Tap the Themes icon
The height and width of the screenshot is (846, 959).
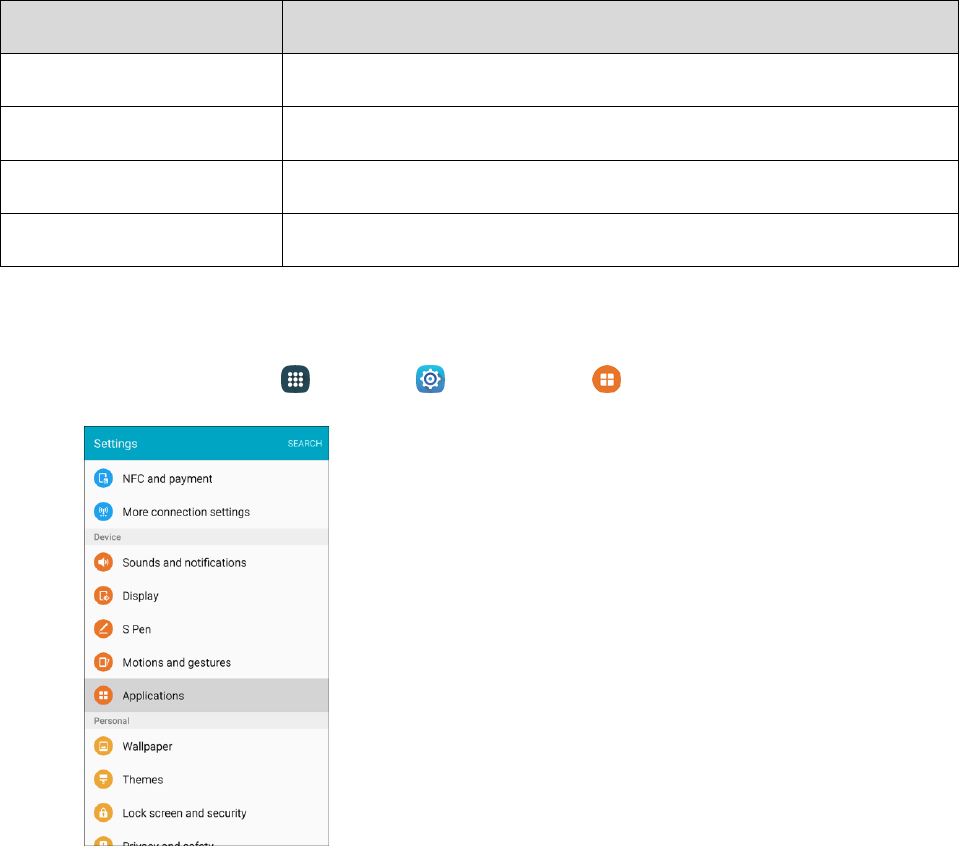(x=103, y=779)
